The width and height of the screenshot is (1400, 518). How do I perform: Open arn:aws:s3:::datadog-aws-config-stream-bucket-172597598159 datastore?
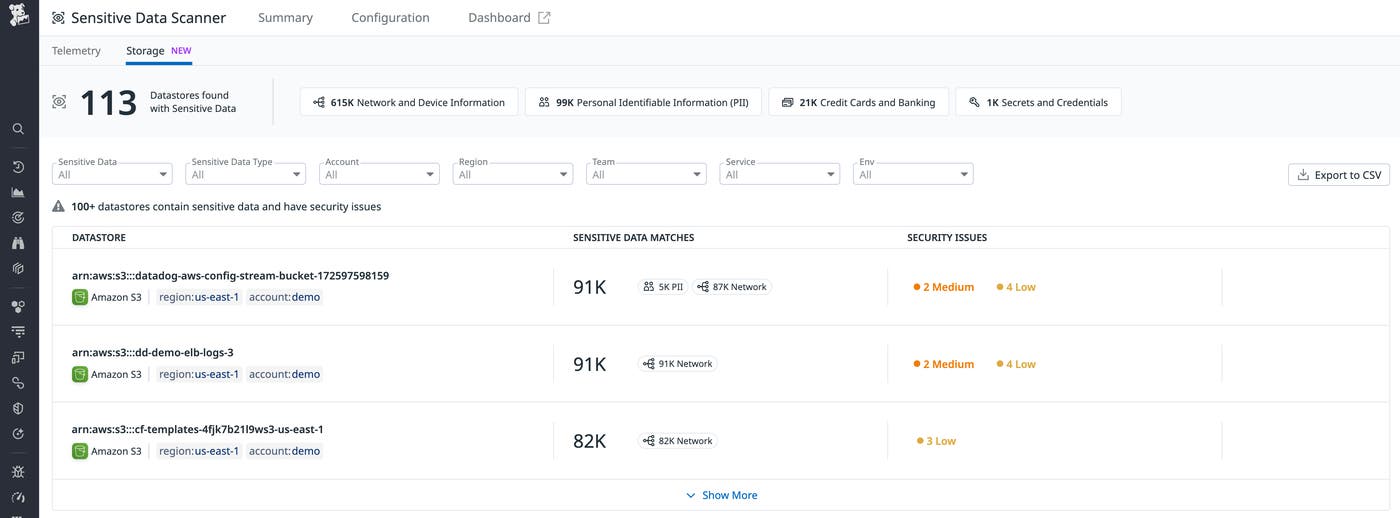pyautogui.click(x=230, y=275)
